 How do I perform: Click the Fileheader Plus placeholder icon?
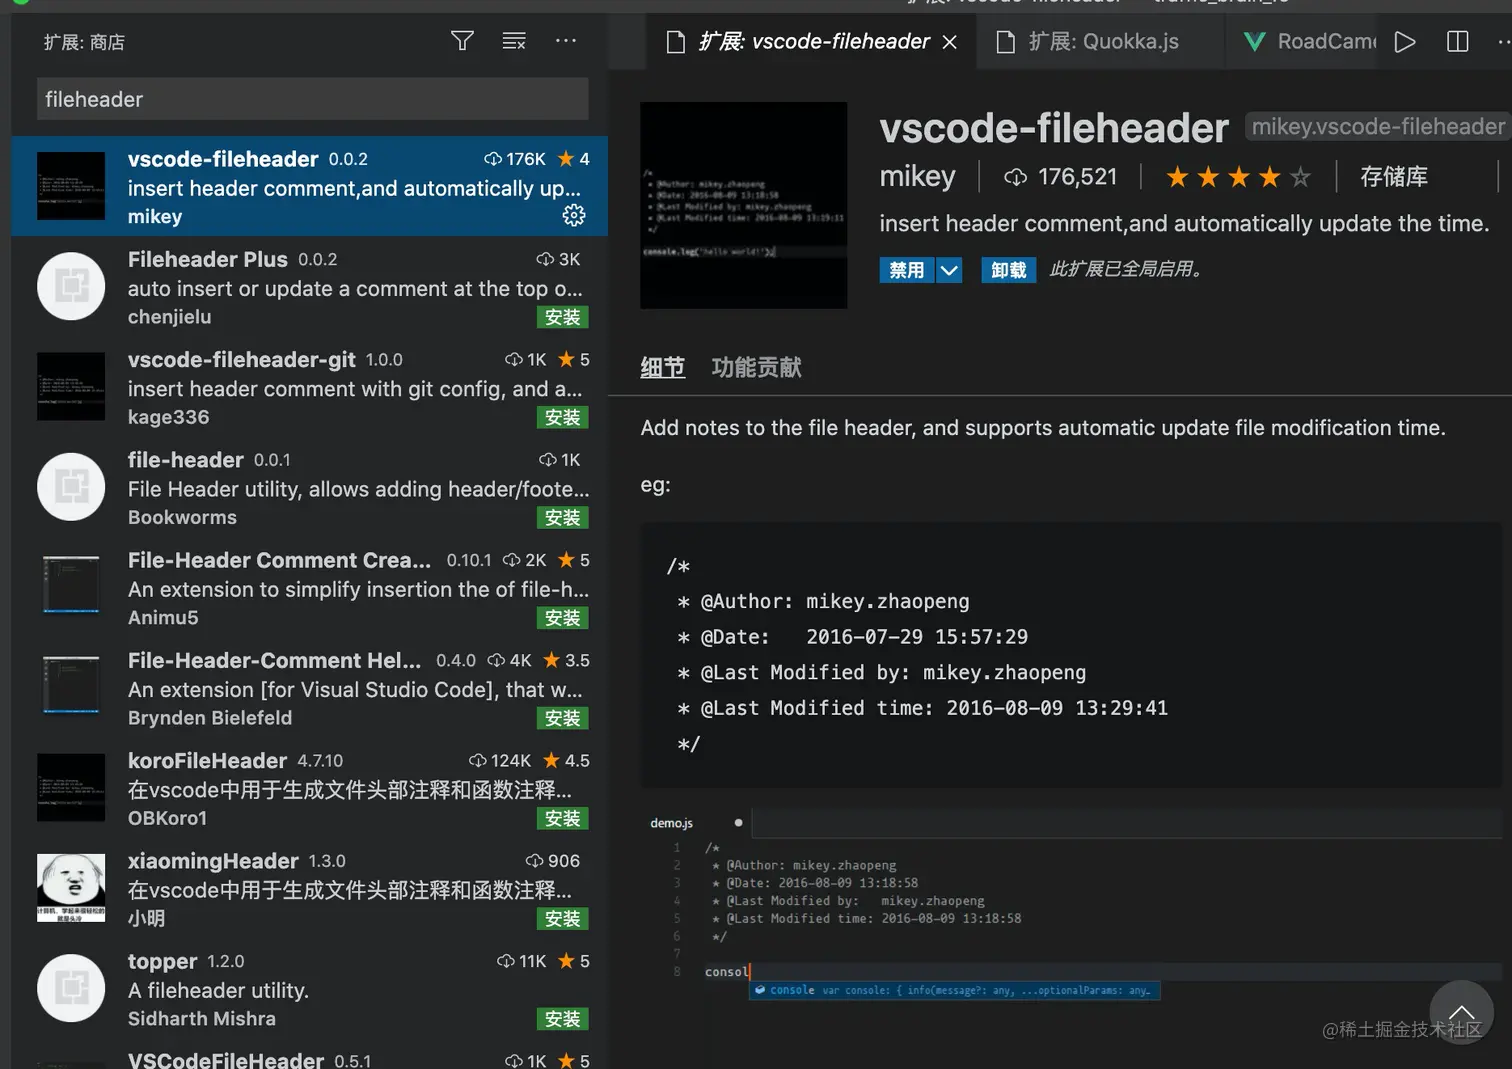point(71,286)
